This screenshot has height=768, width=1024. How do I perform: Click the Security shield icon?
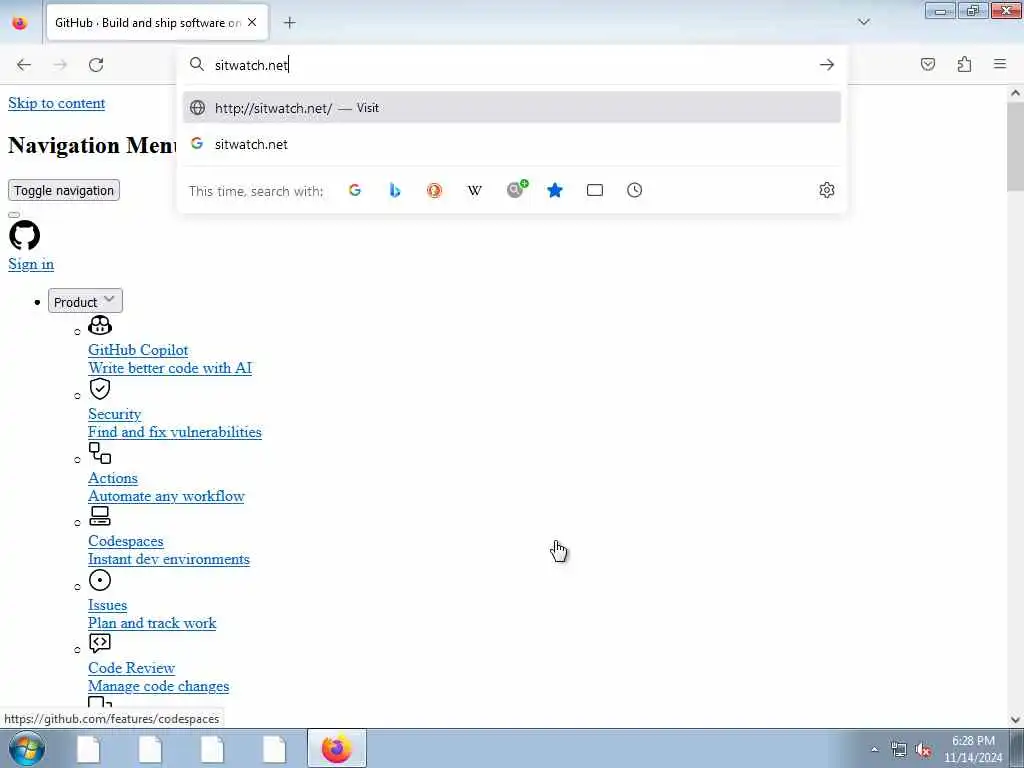tap(100, 389)
